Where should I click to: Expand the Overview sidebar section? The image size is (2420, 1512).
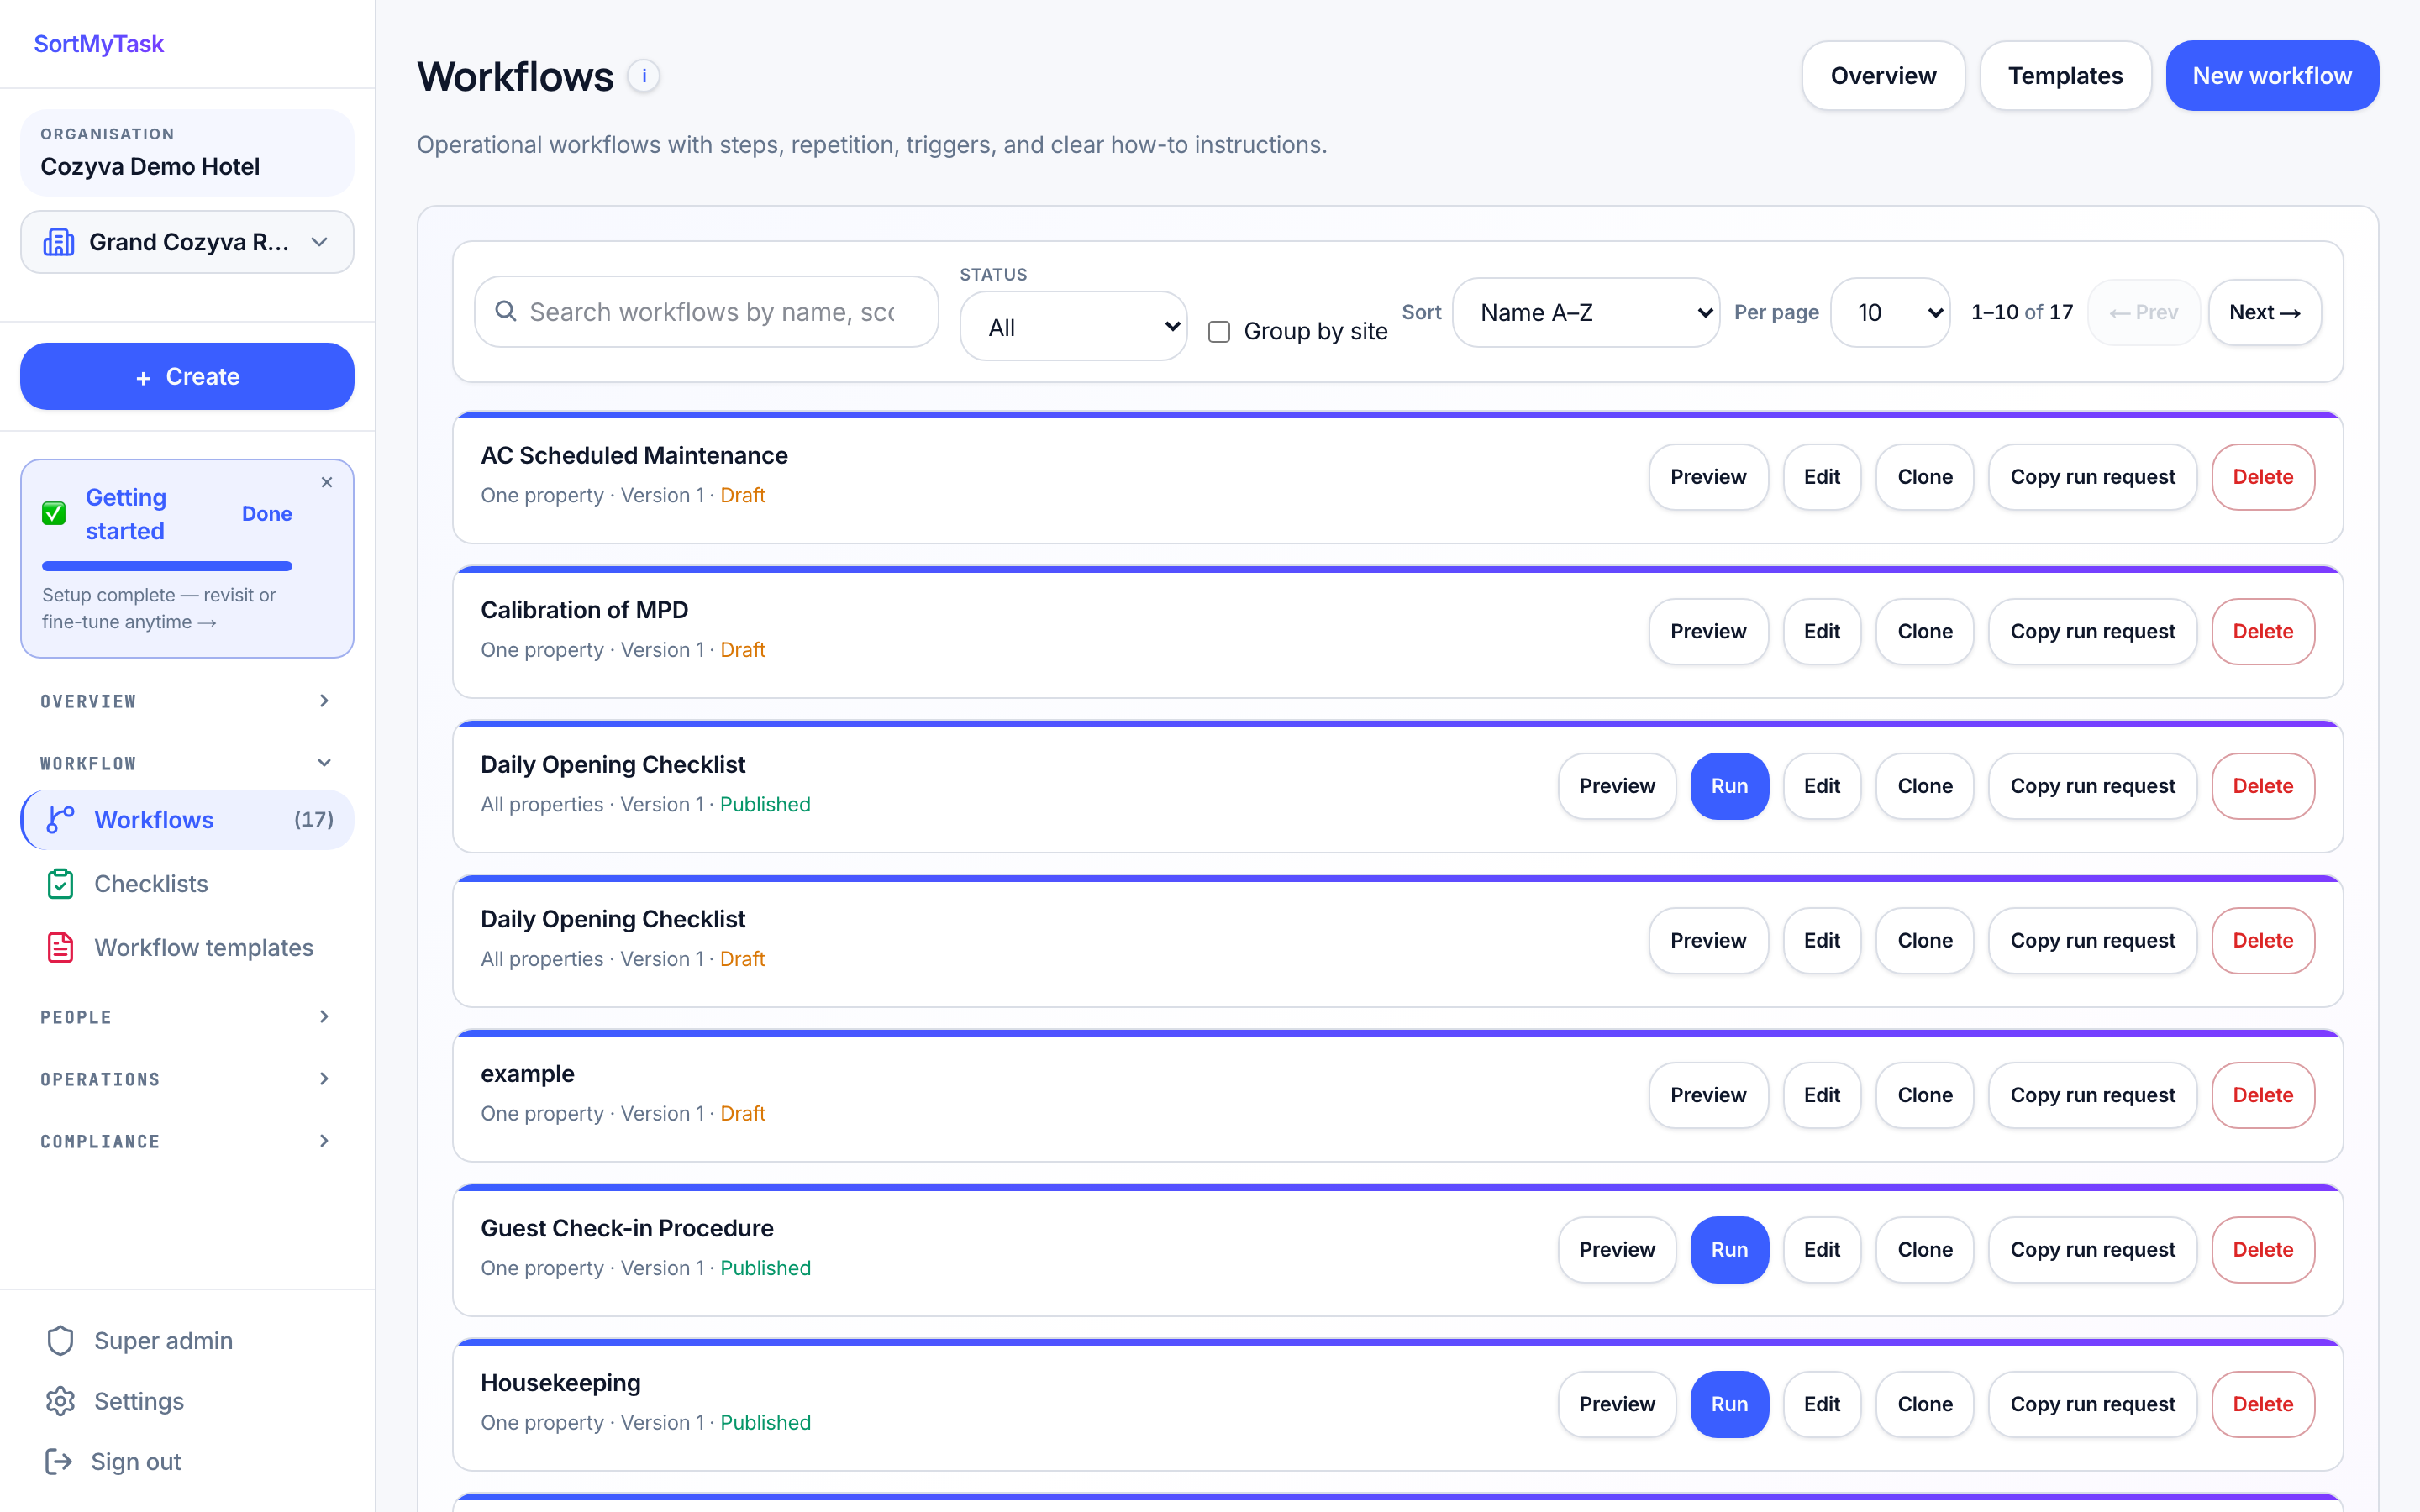(187, 701)
